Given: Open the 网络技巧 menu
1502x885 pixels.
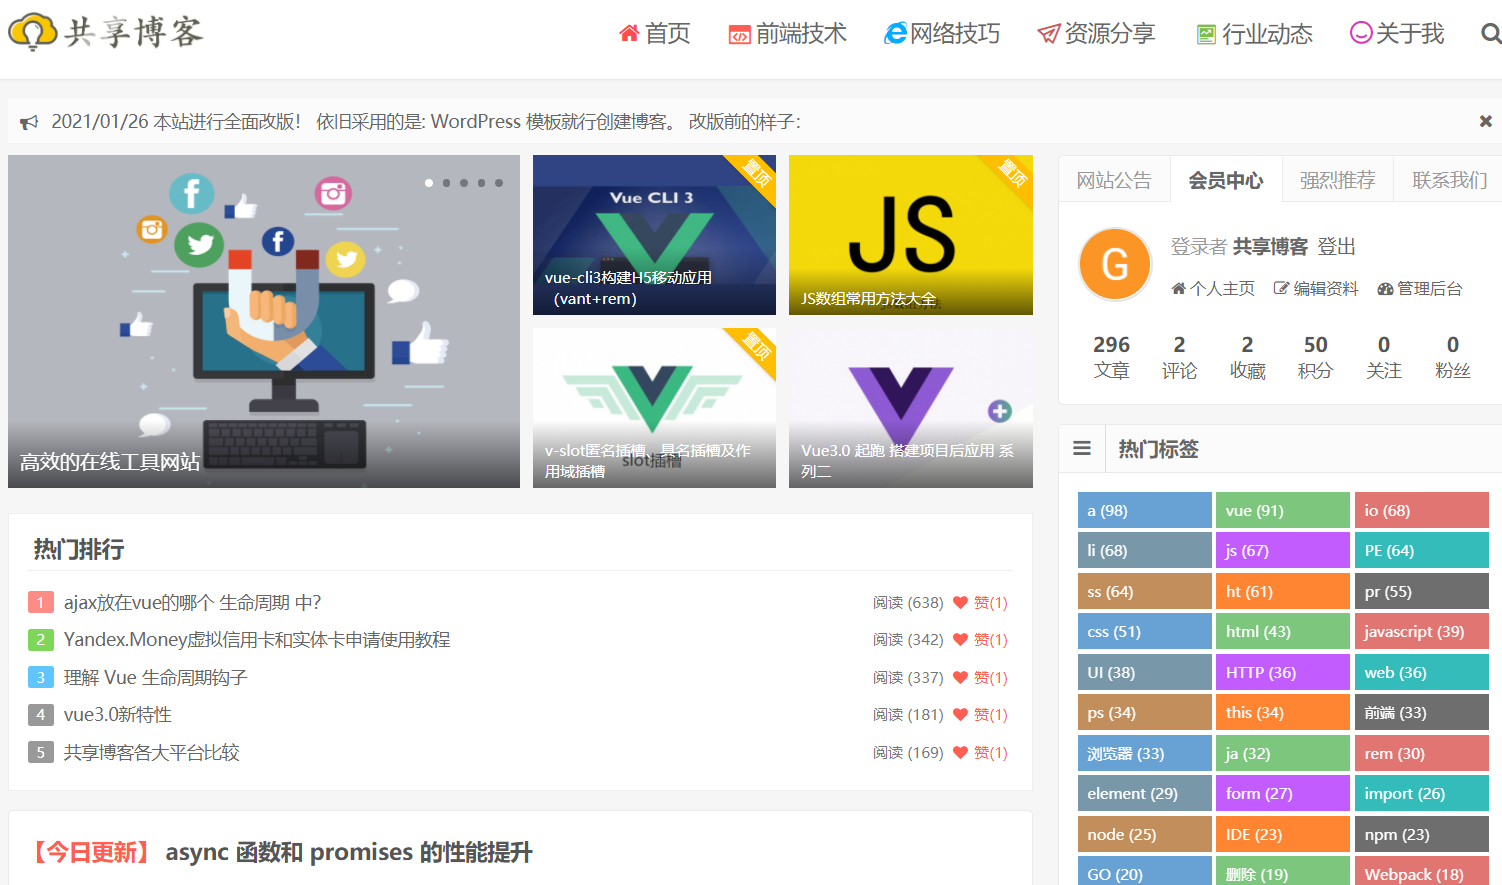Looking at the screenshot, I should tap(942, 34).
